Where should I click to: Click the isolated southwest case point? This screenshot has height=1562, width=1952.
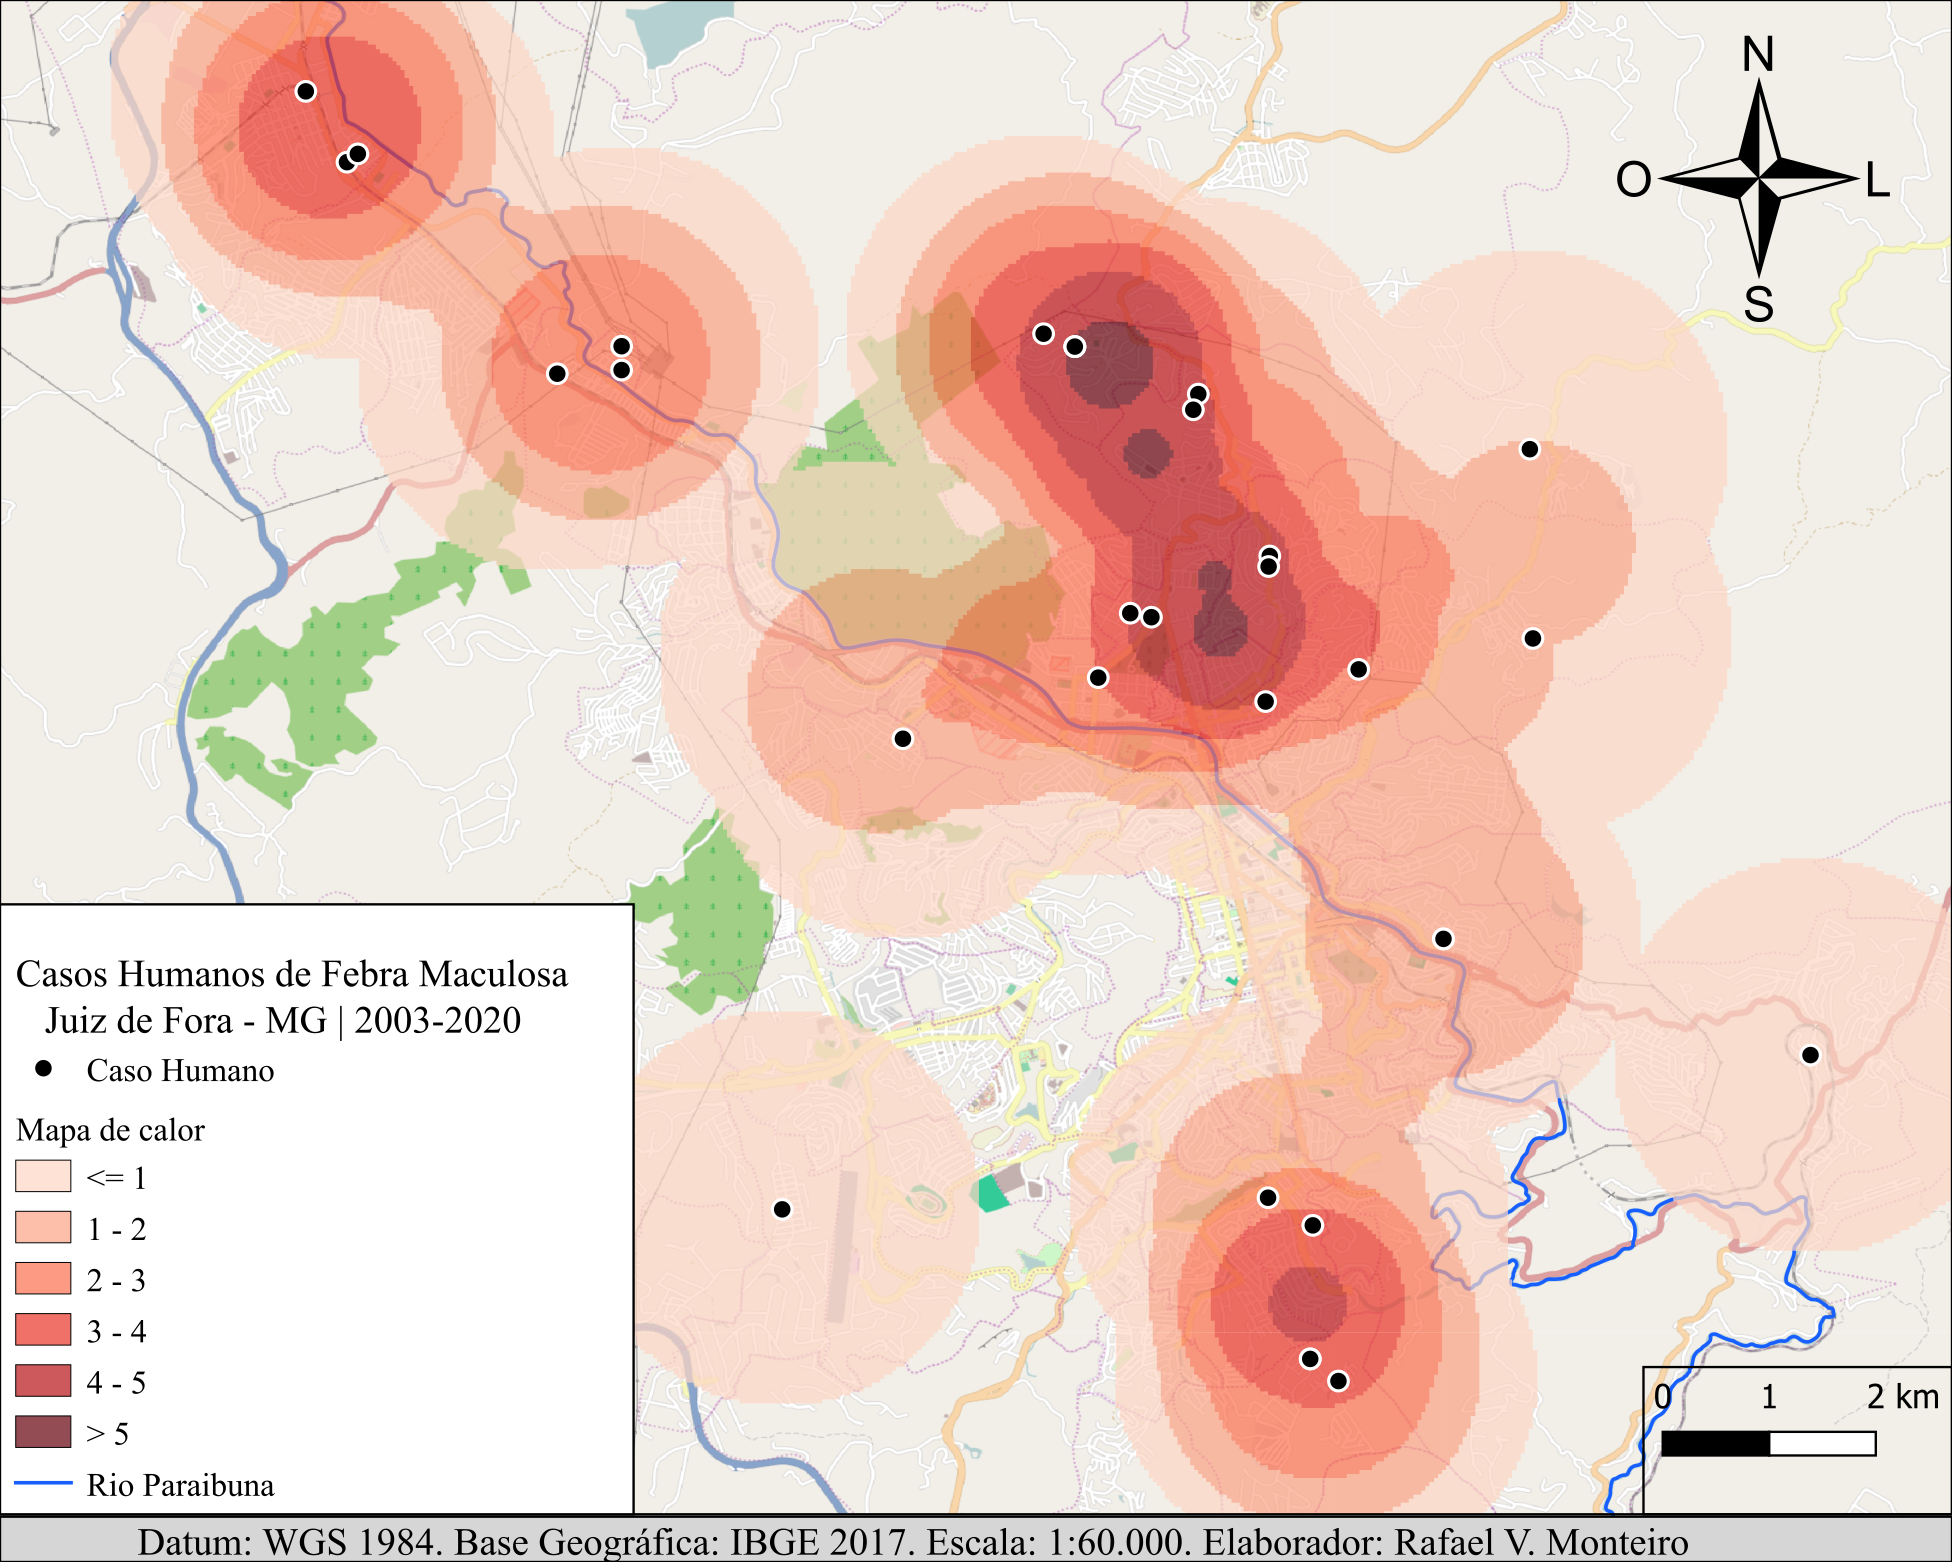coord(782,1209)
